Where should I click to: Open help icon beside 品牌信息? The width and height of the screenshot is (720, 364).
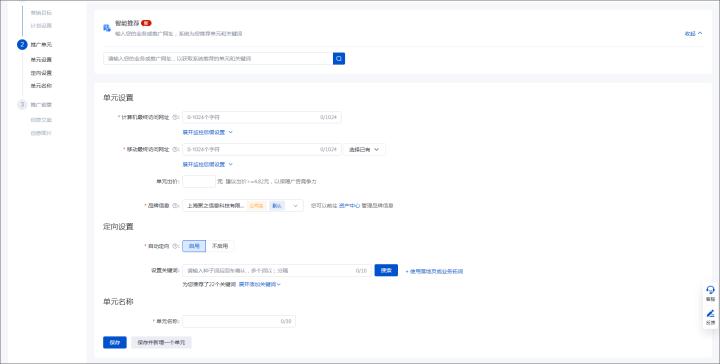[x=174, y=206]
